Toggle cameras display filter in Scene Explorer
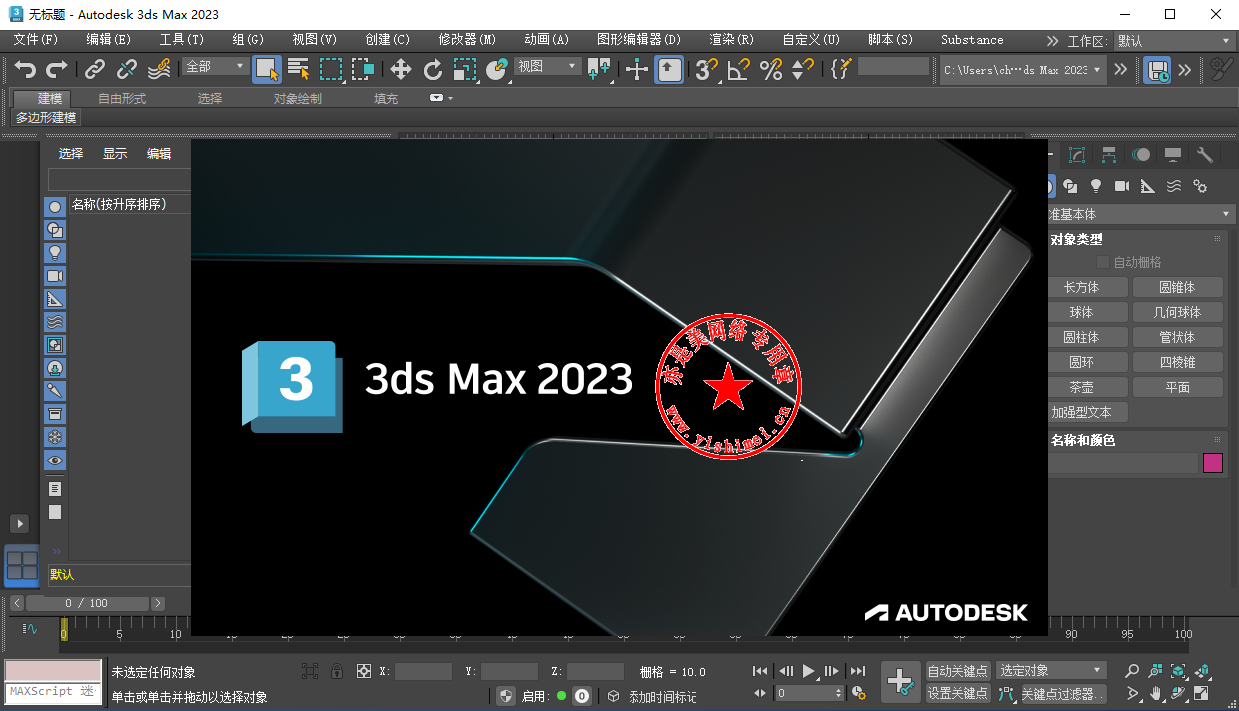The image size is (1239, 711). tap(55, 275)
